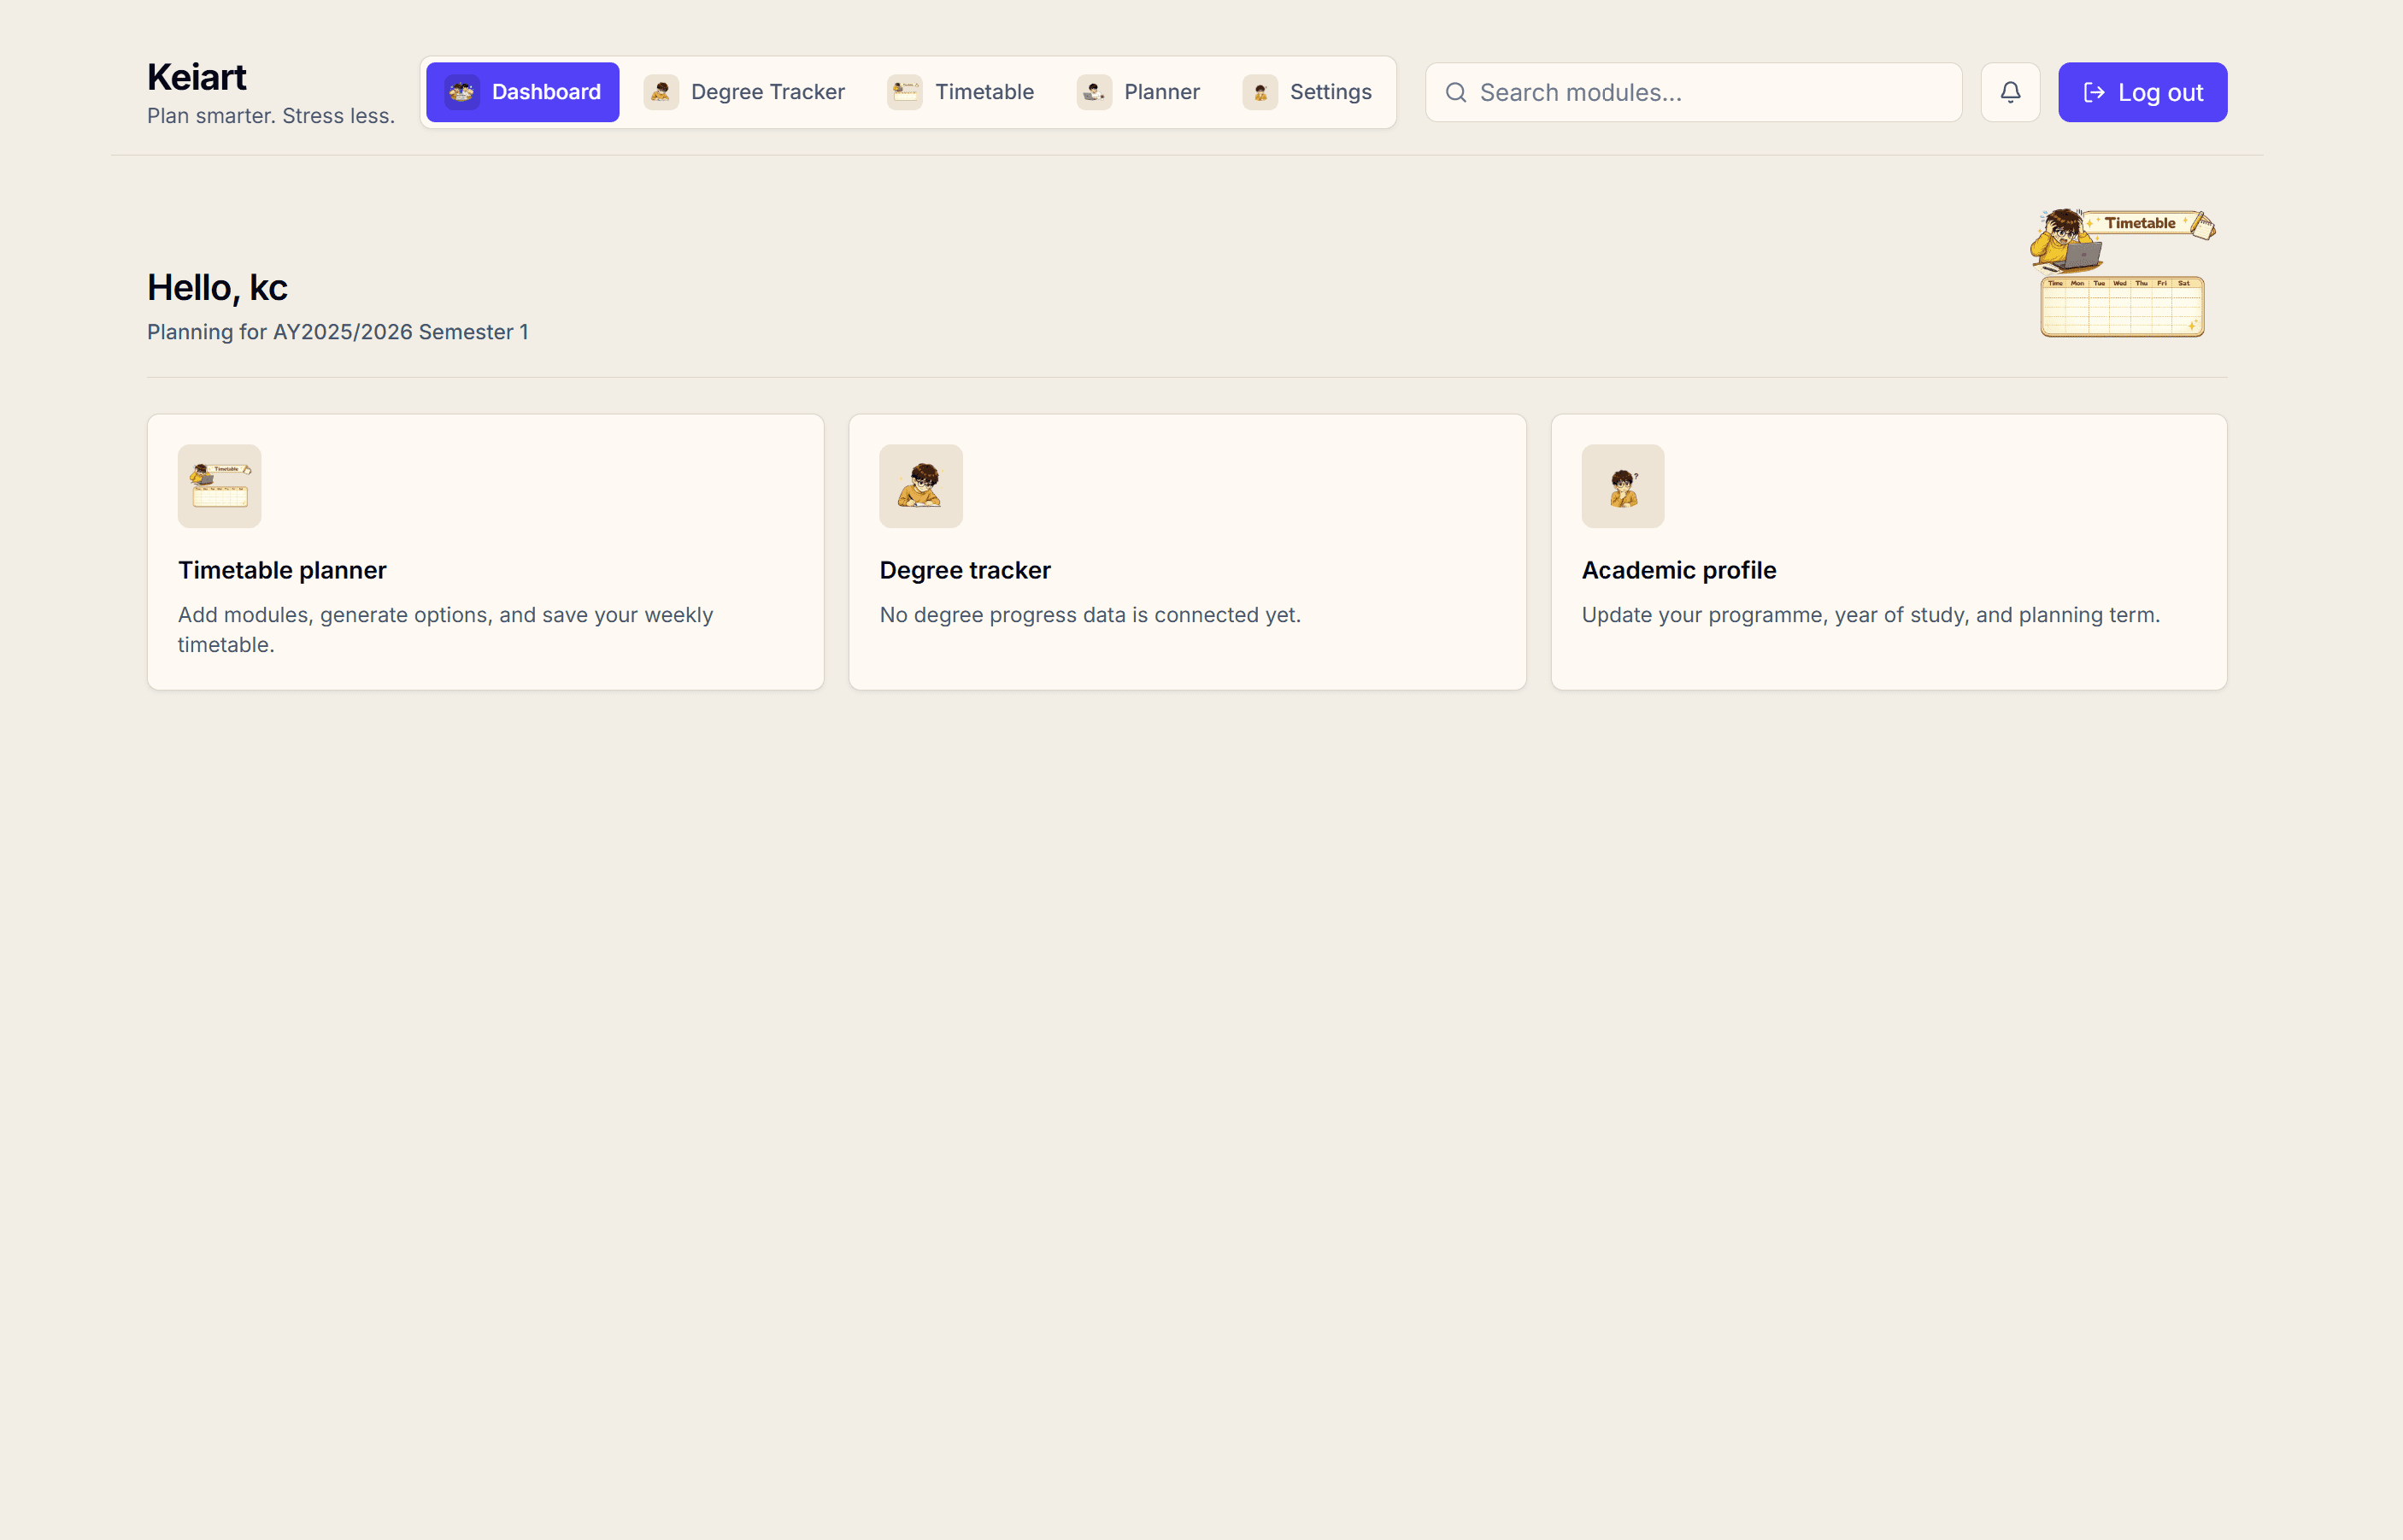
Task: Click 'Planning for AY2025/2026 Semester 1' text
Action: [x=338, y=332]
